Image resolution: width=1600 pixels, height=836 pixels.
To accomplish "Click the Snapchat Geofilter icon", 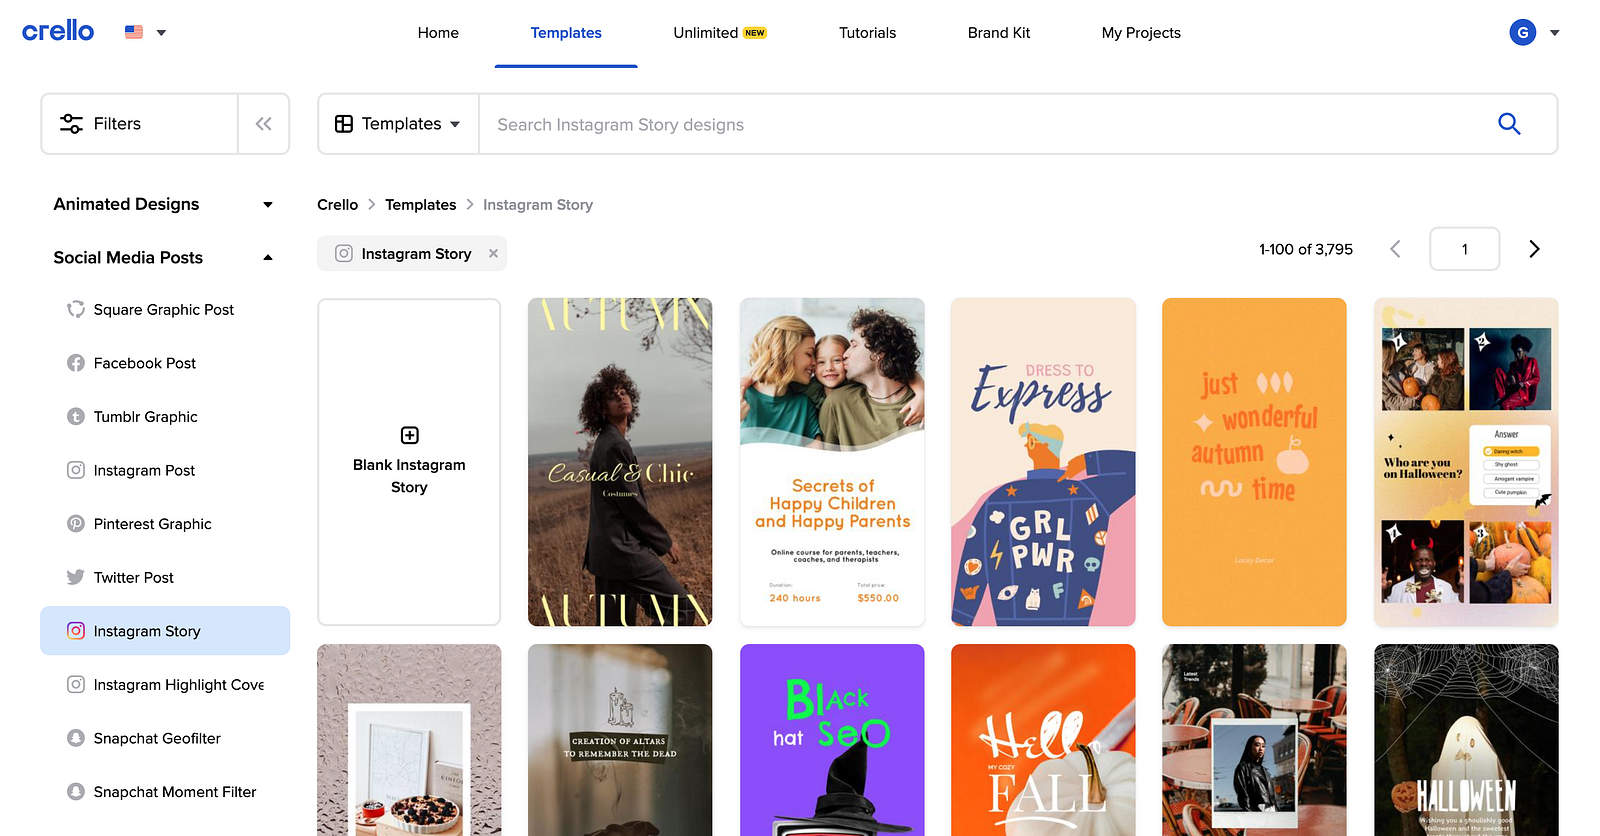I will (x=76, y=738).
